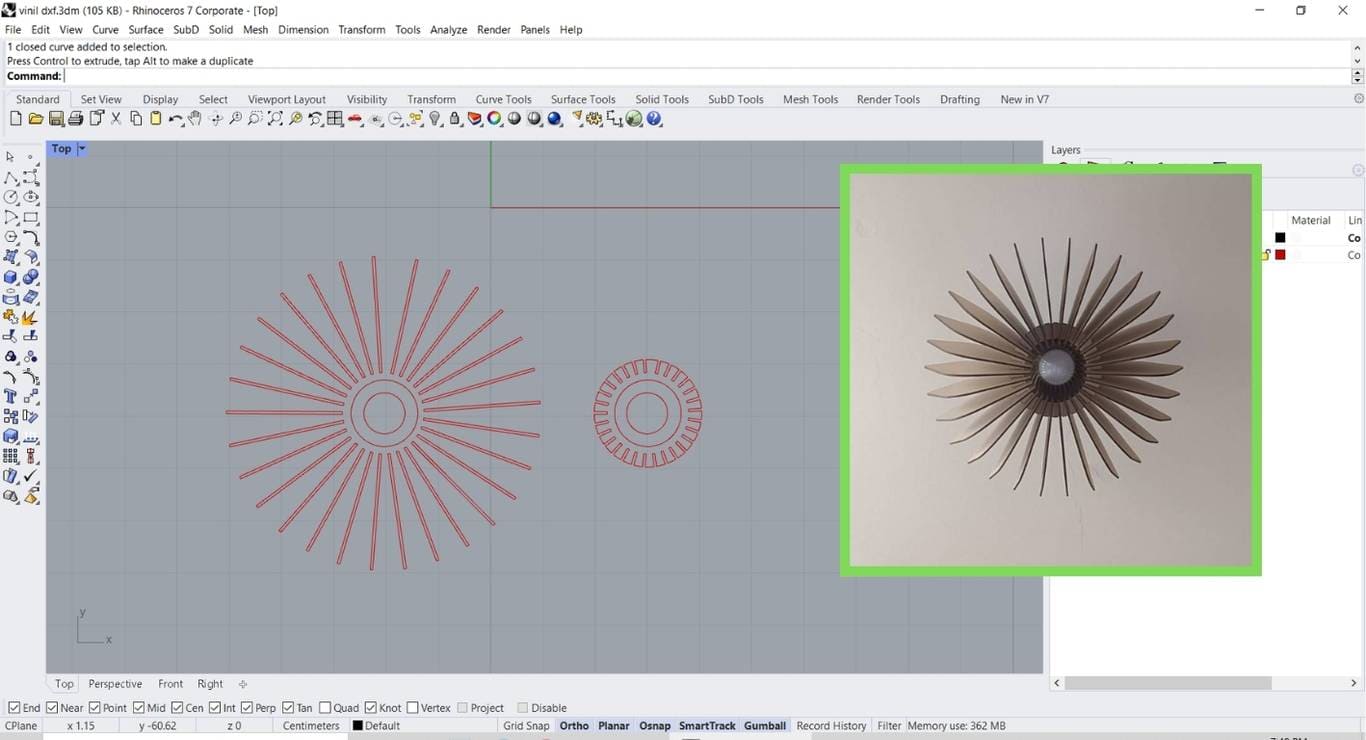Switch to the Perspective viewport tab
Screen dimensions: 1366x740
[x=115, y=684]
